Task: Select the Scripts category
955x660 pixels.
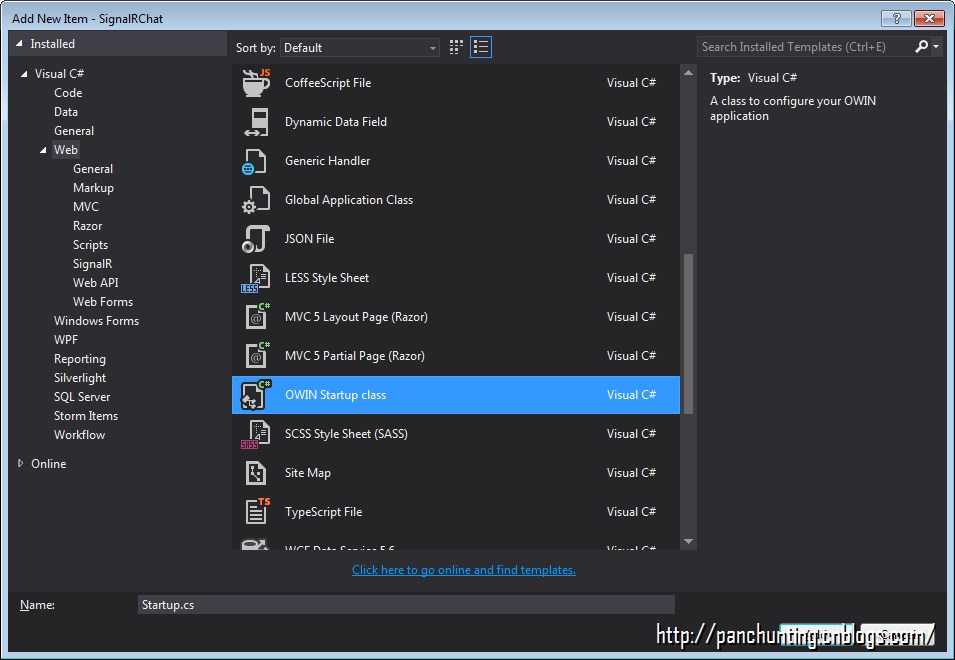Action: tap(90, 245)
